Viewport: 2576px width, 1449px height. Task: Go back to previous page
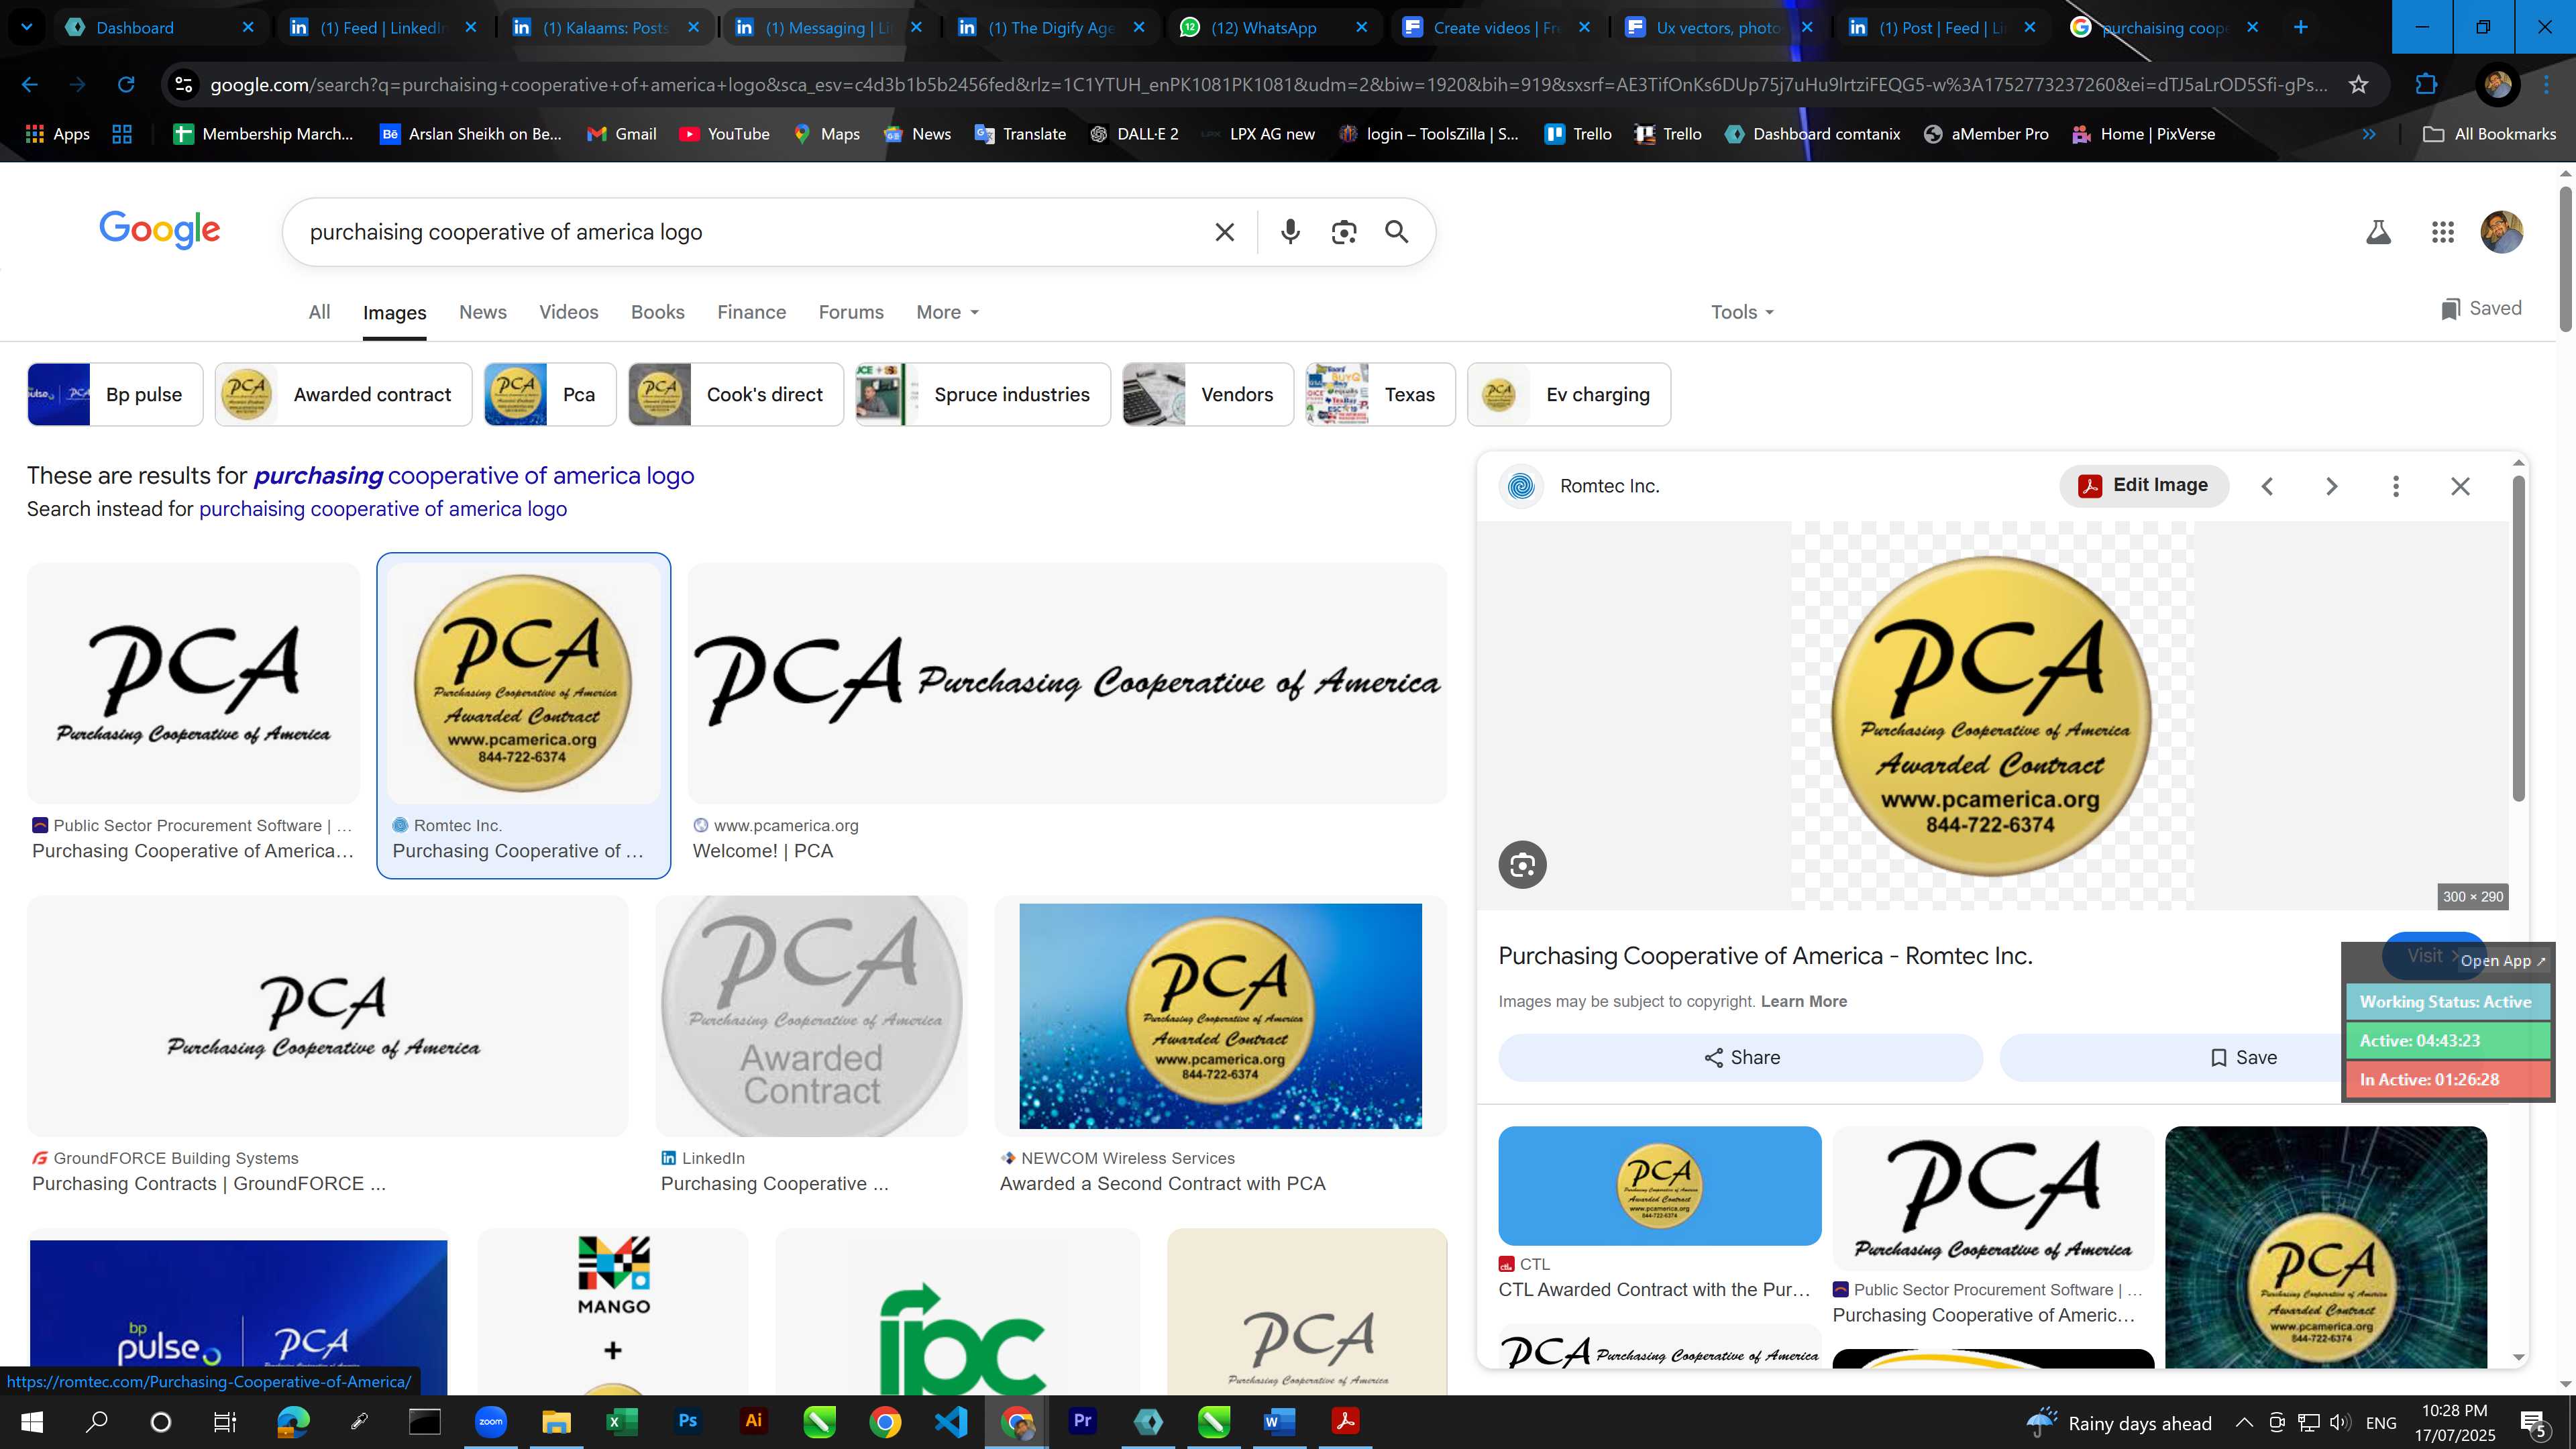30,85
